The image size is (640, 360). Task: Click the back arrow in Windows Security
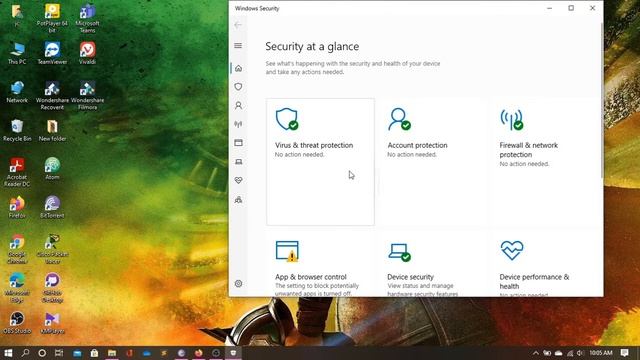click(x=238, y=25)
